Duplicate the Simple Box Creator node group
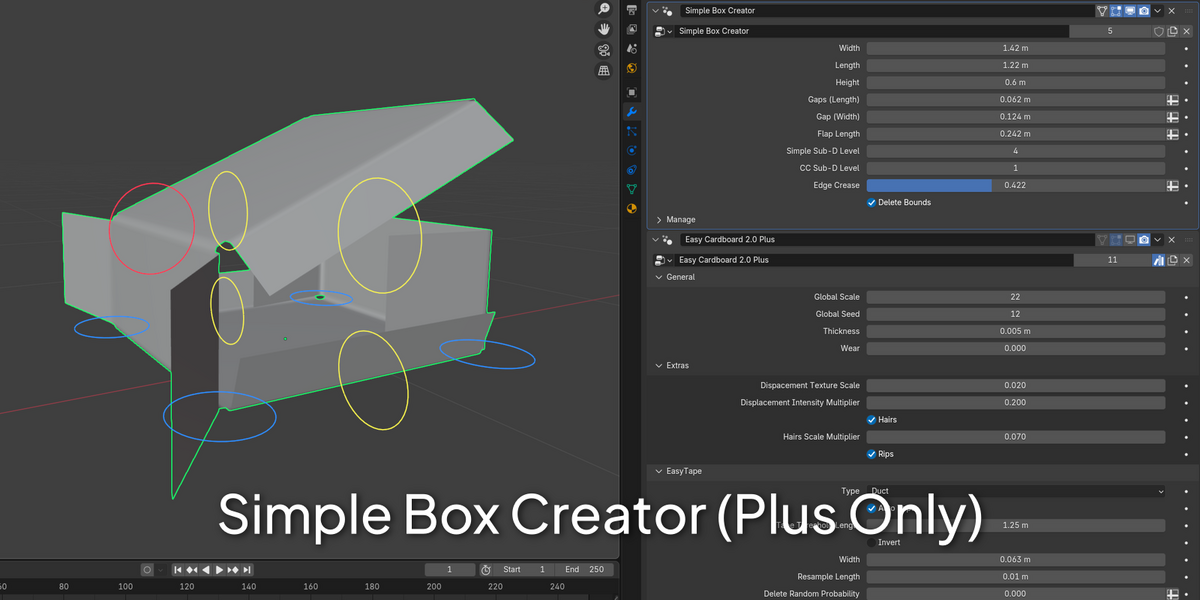This screenshot has height=600, width=1200. 1172,31
